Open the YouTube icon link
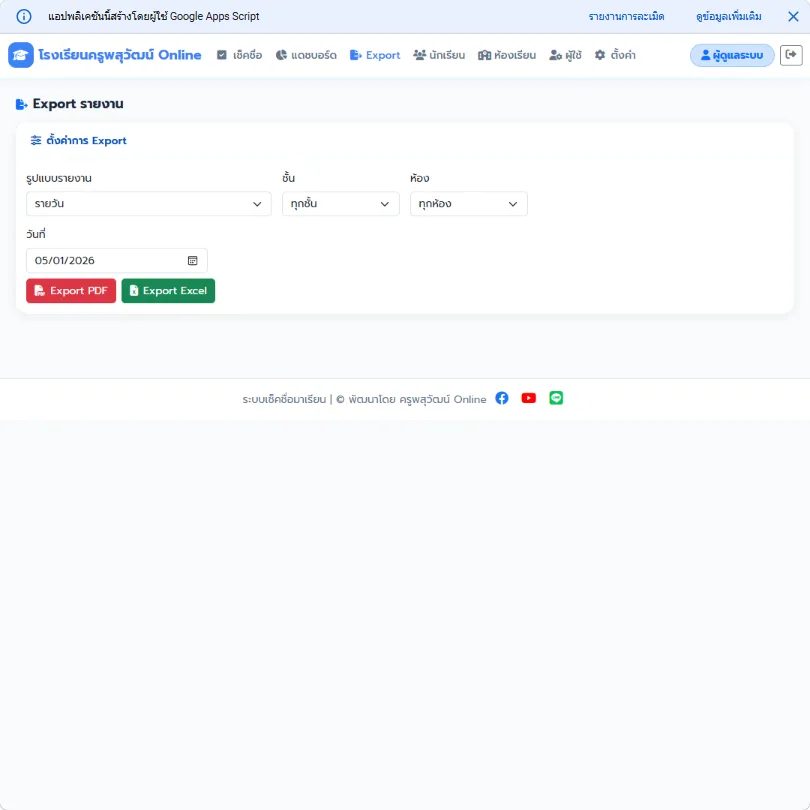Viewport: 810px width, 810px height. 528,398
